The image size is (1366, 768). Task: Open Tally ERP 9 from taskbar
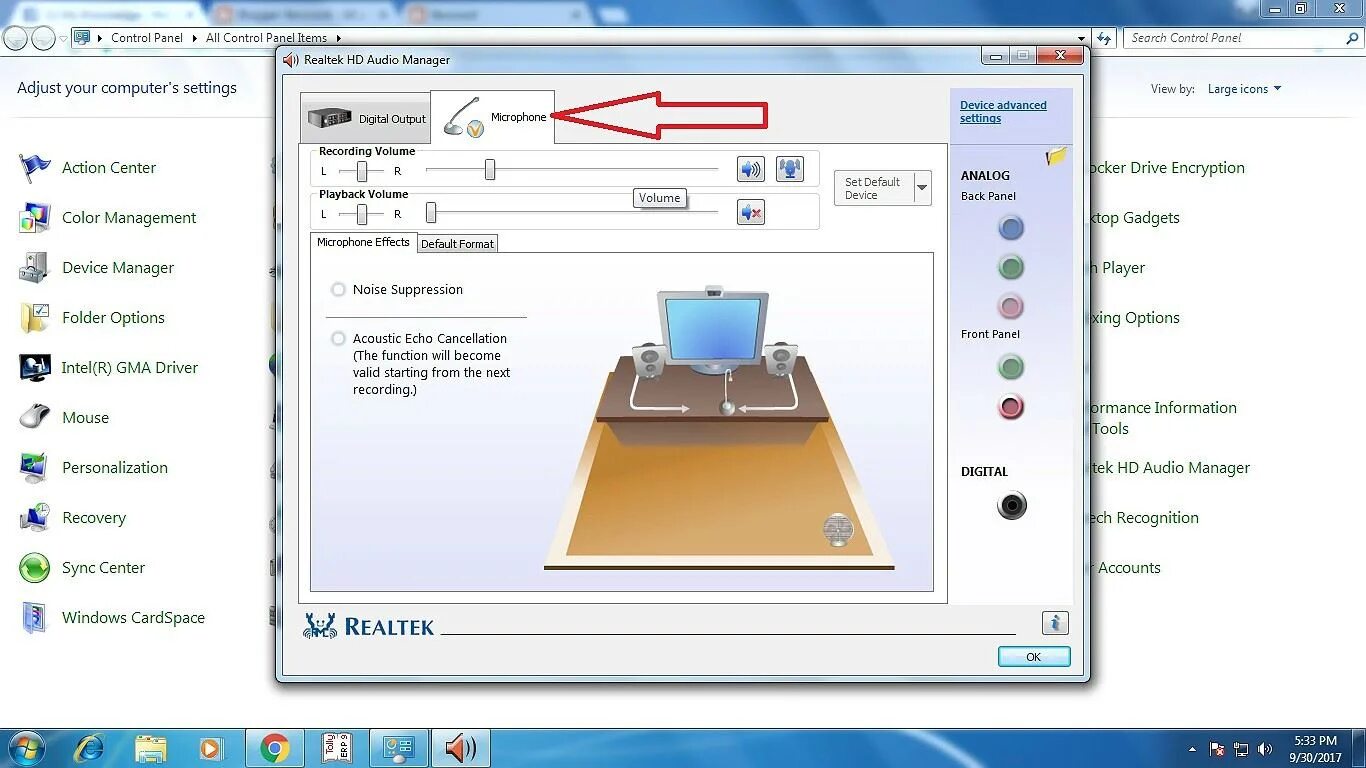(x=337, y=748)
